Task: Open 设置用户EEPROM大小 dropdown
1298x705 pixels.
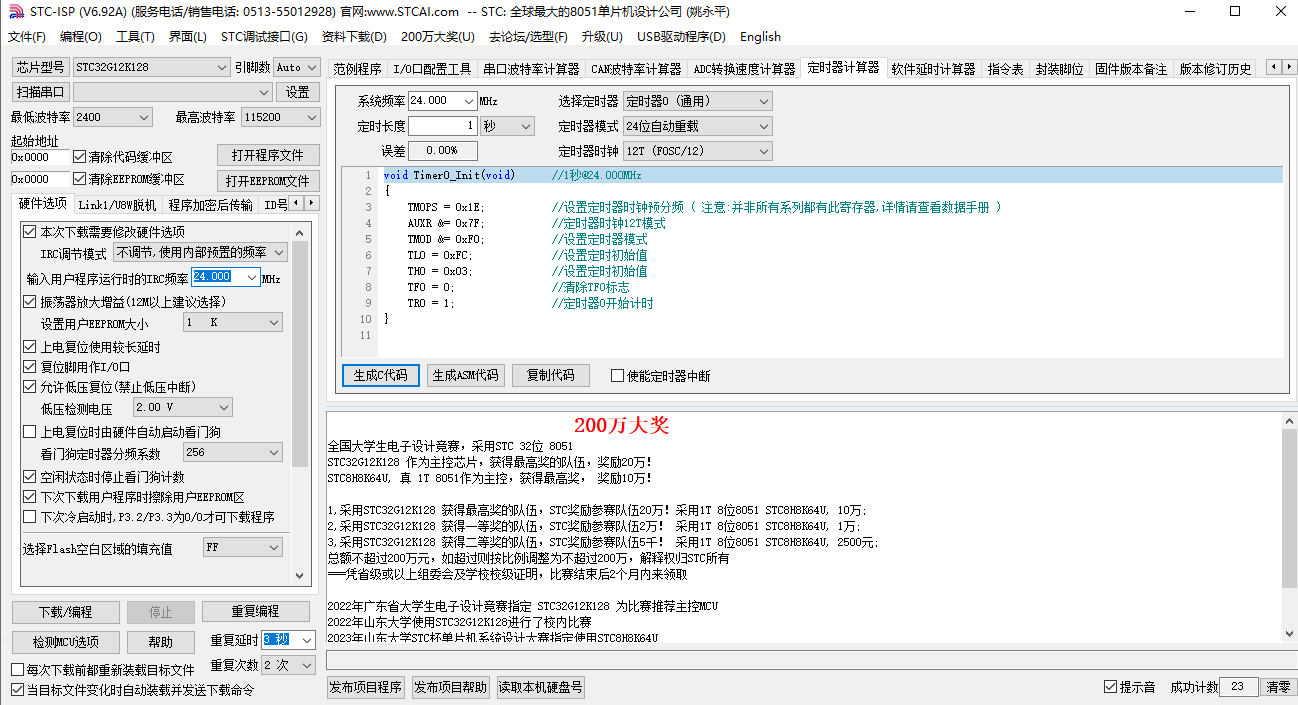Action: (233, 322)
